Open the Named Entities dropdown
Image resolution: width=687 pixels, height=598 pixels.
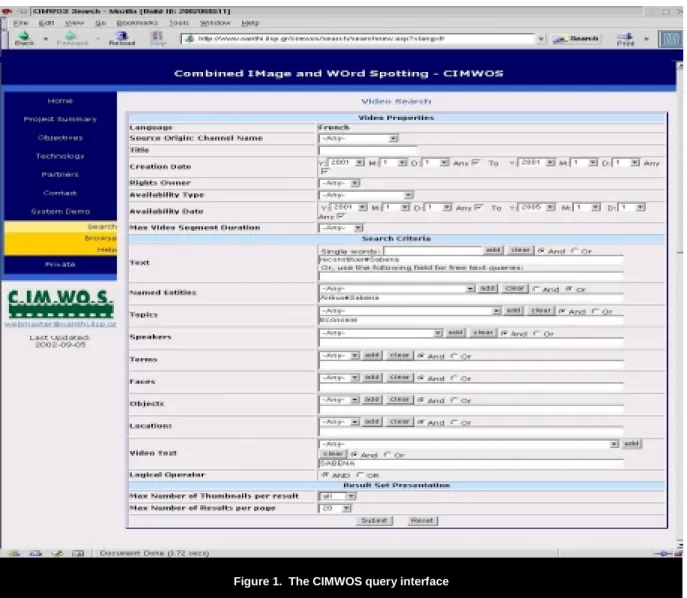pos(397,289)
